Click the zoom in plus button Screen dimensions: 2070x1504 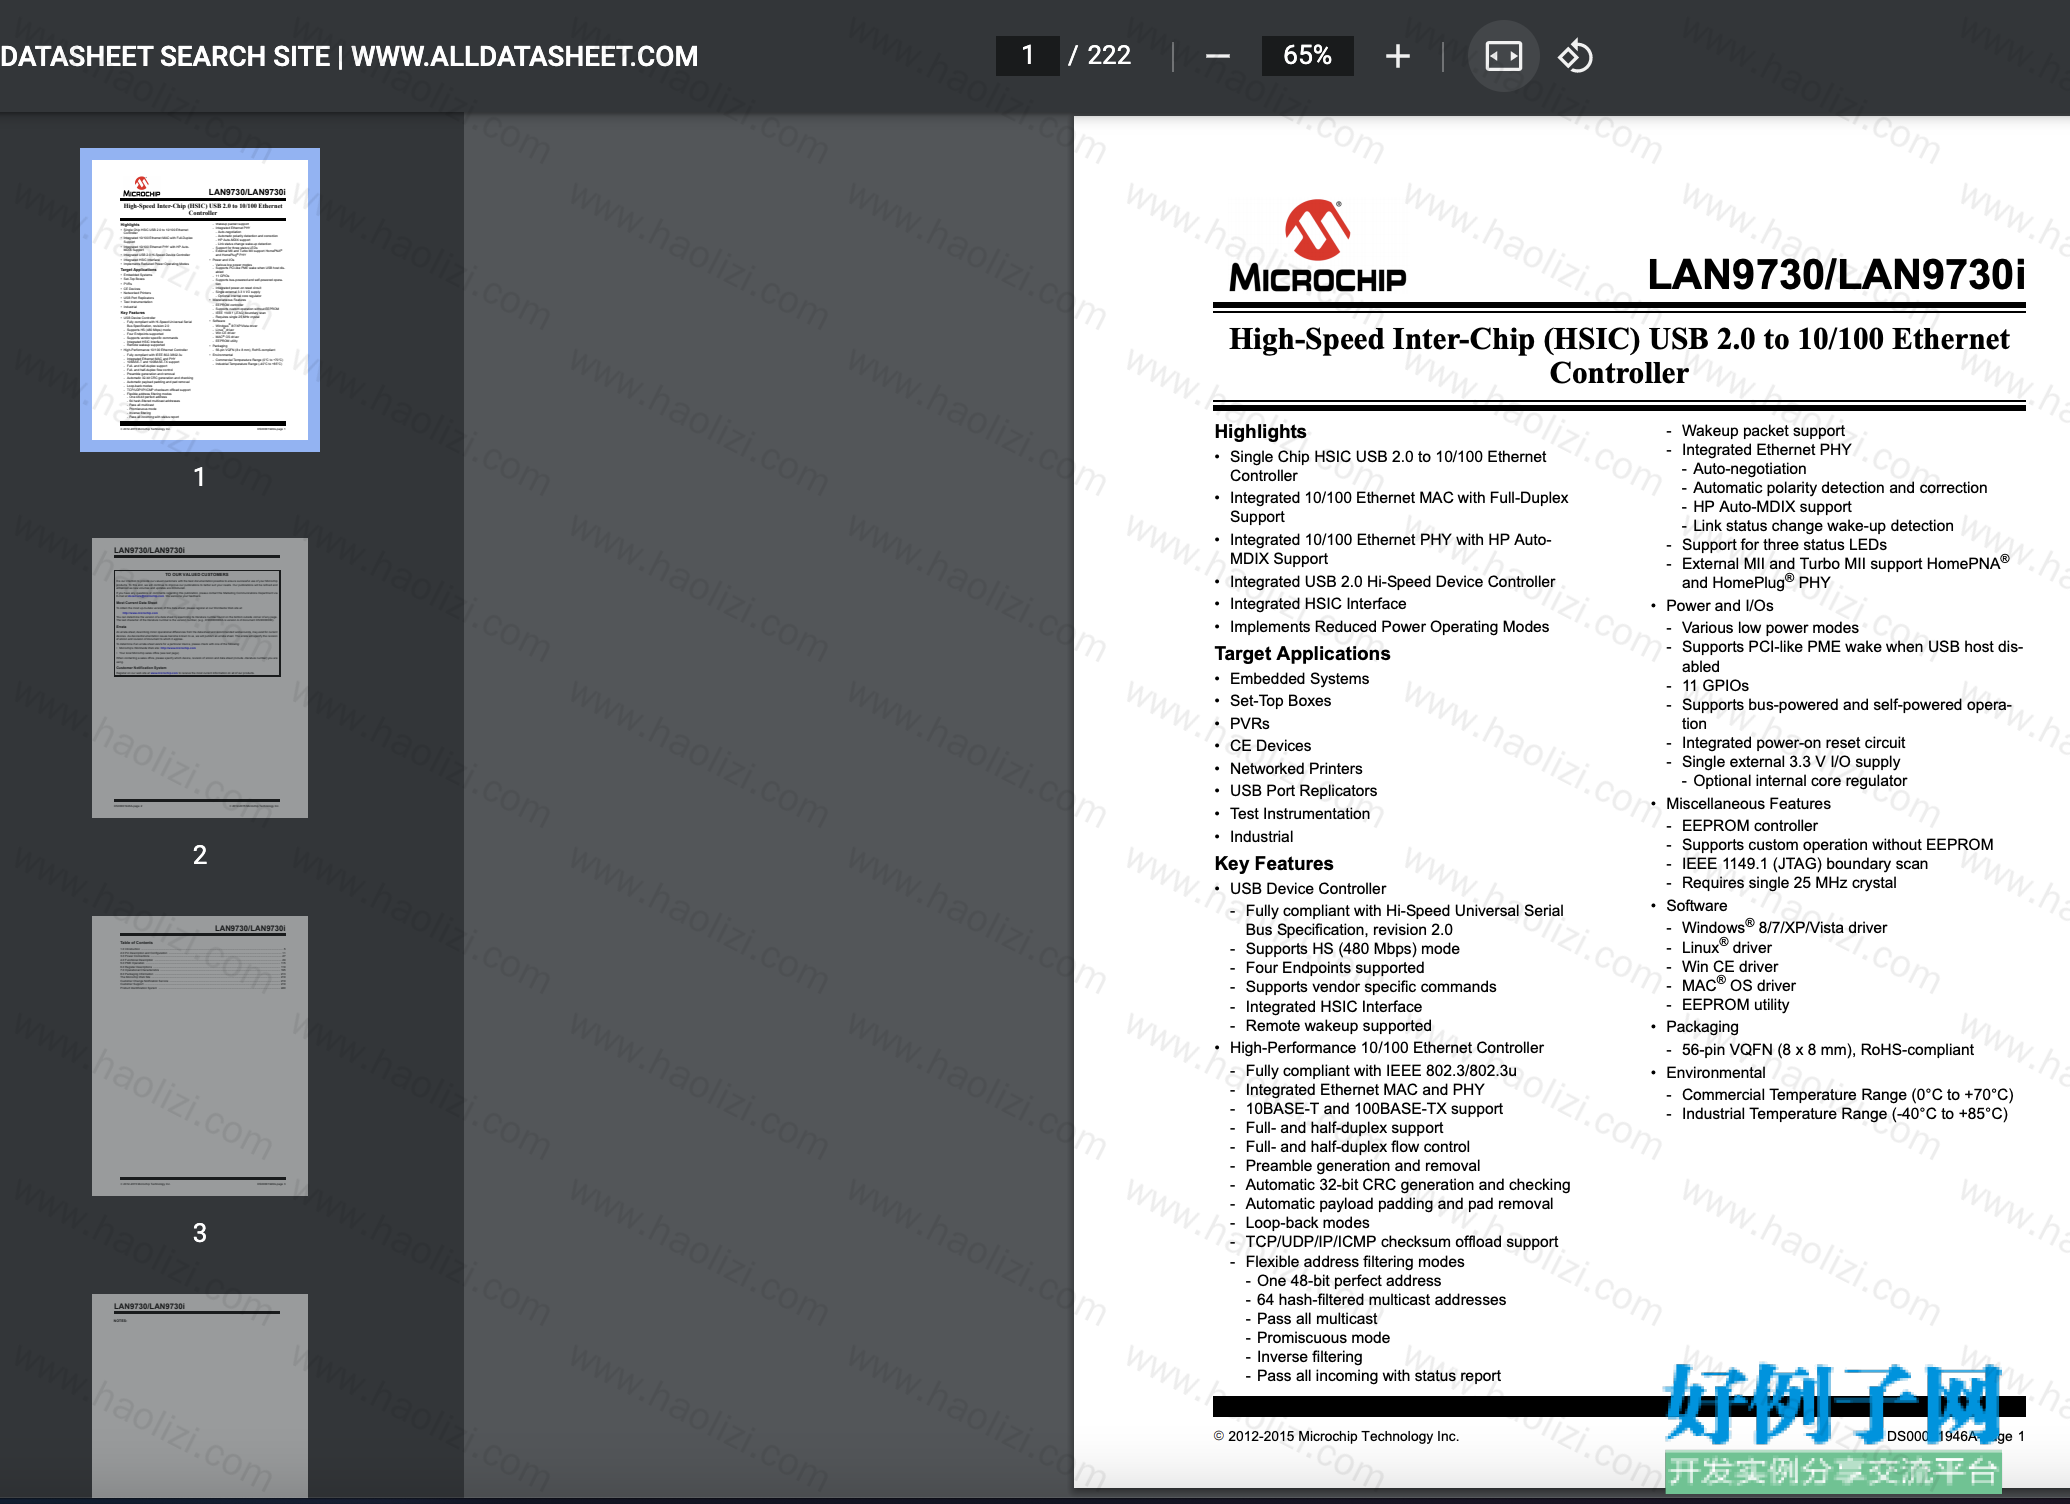click(x=1398, y=56)
